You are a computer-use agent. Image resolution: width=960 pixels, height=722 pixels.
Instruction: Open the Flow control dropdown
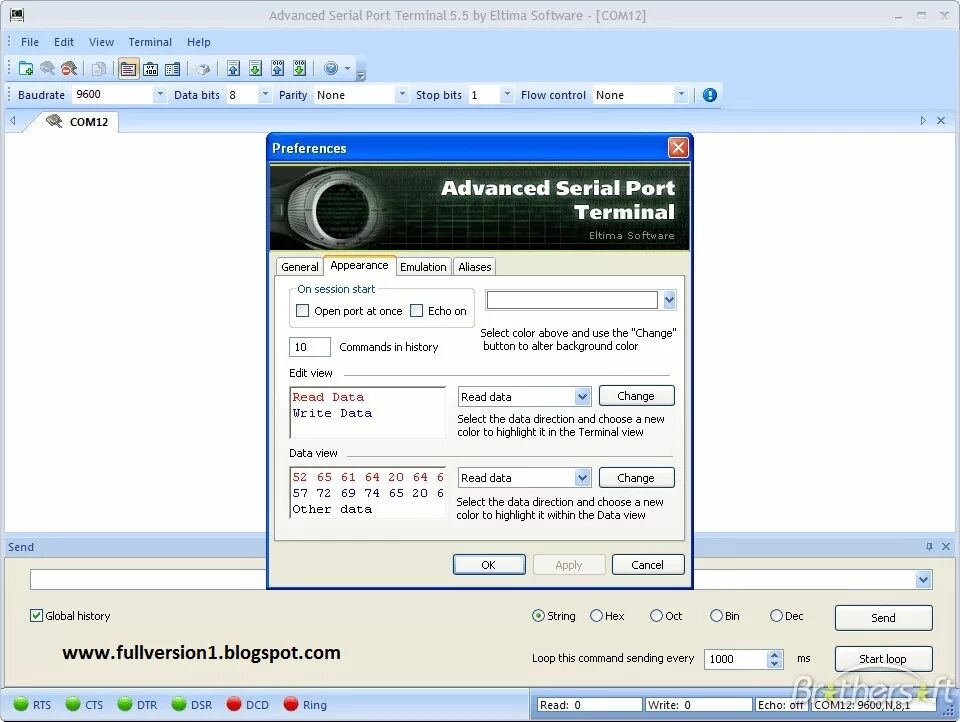(x=681, y=95)
